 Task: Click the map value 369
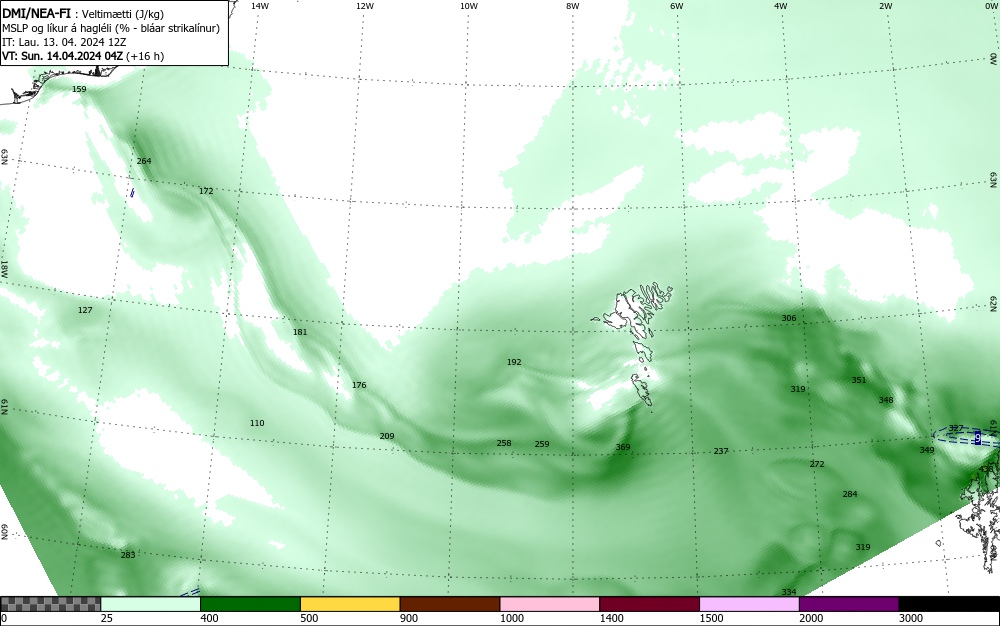tap(623, 447)
